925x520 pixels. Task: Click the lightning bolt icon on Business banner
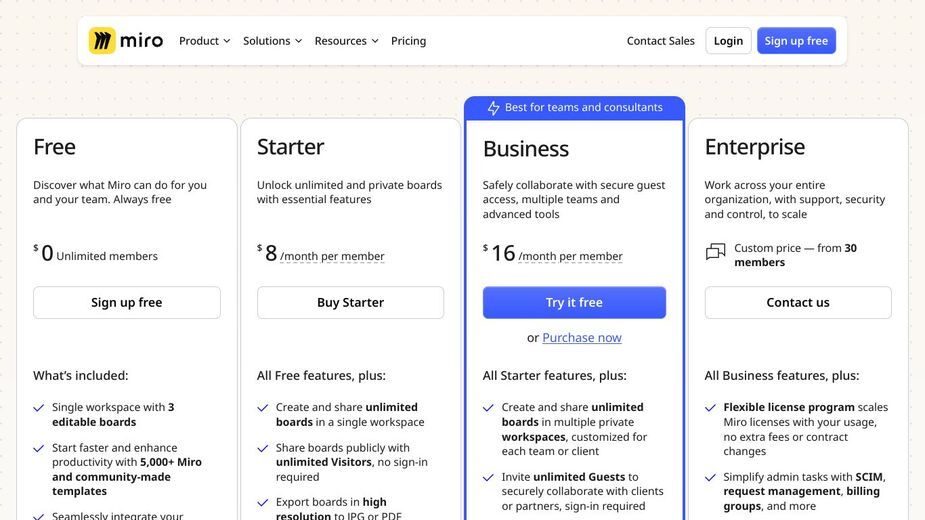point(493,108)
